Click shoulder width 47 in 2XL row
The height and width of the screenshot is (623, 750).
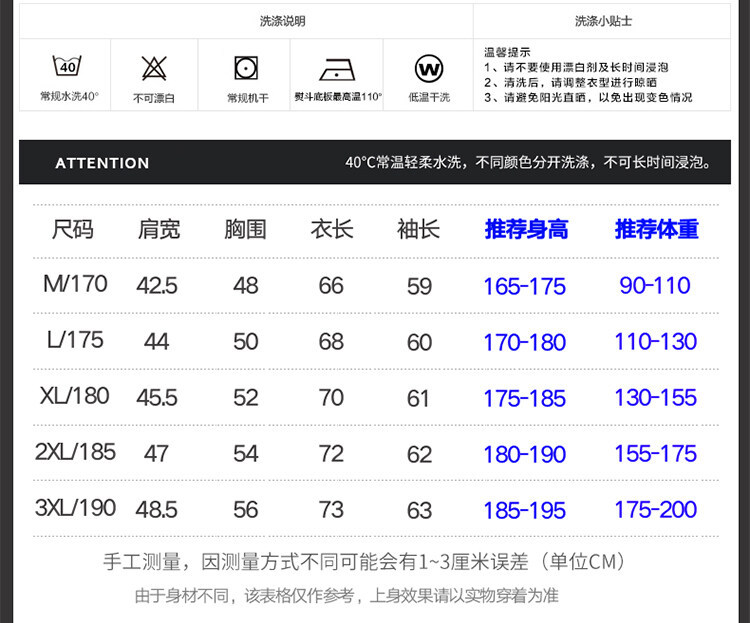156,454
